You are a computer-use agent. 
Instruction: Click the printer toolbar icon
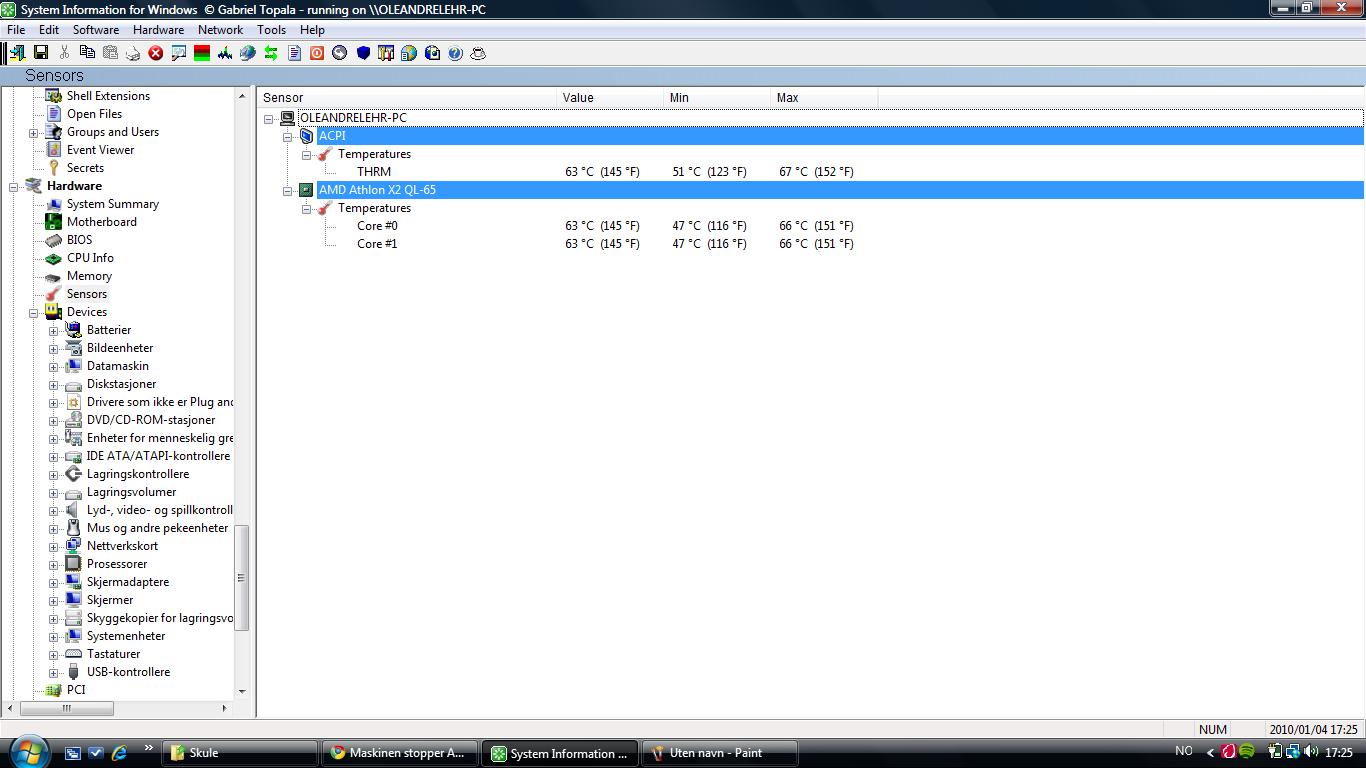(x=133, y=53)
